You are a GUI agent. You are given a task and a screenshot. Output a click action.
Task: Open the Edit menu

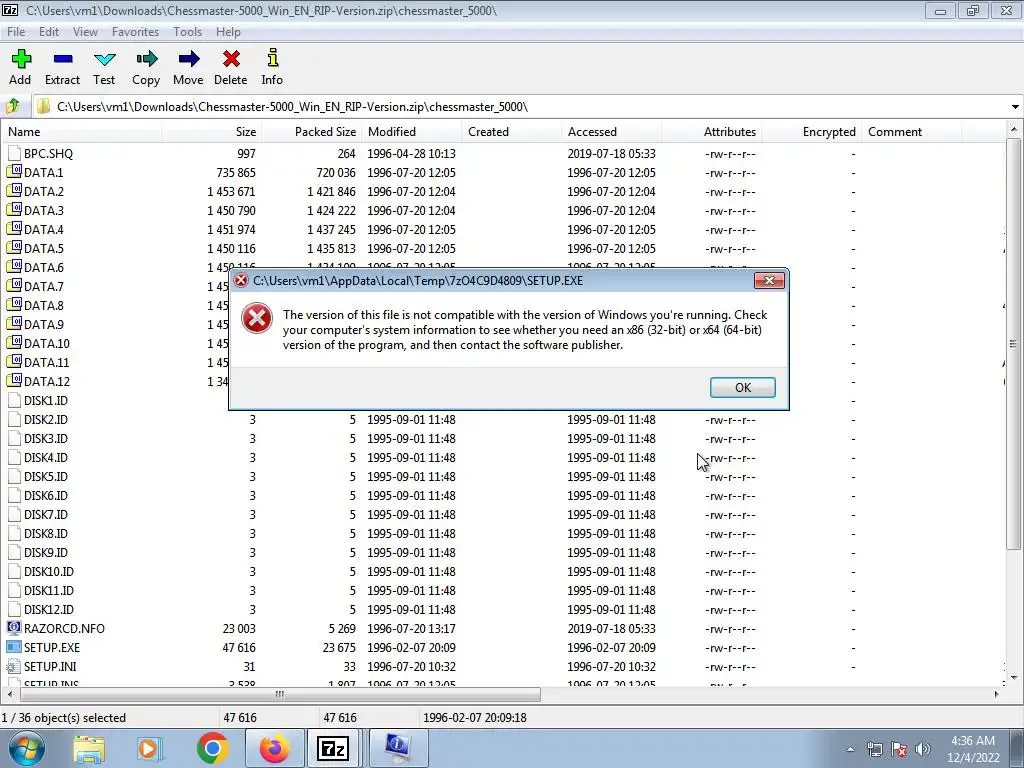point(49,31)
